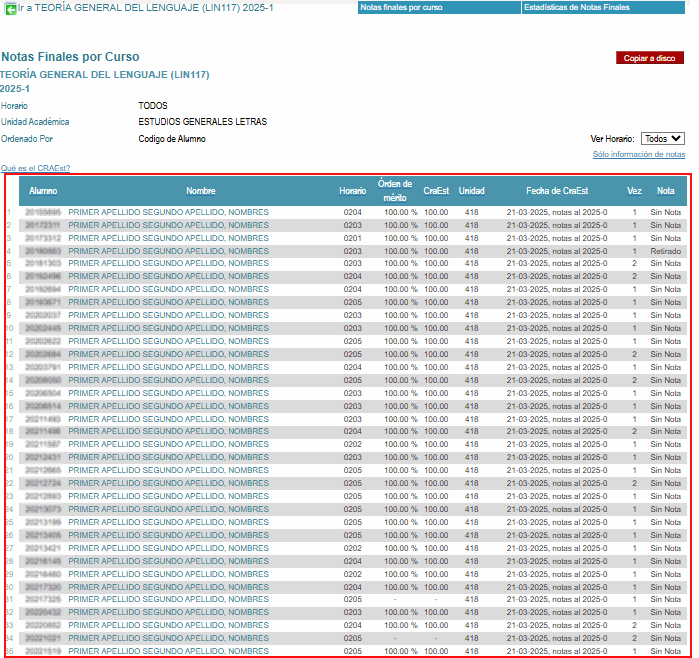
Task: Select the Unidad column header
Action: (x=472, y=191)
